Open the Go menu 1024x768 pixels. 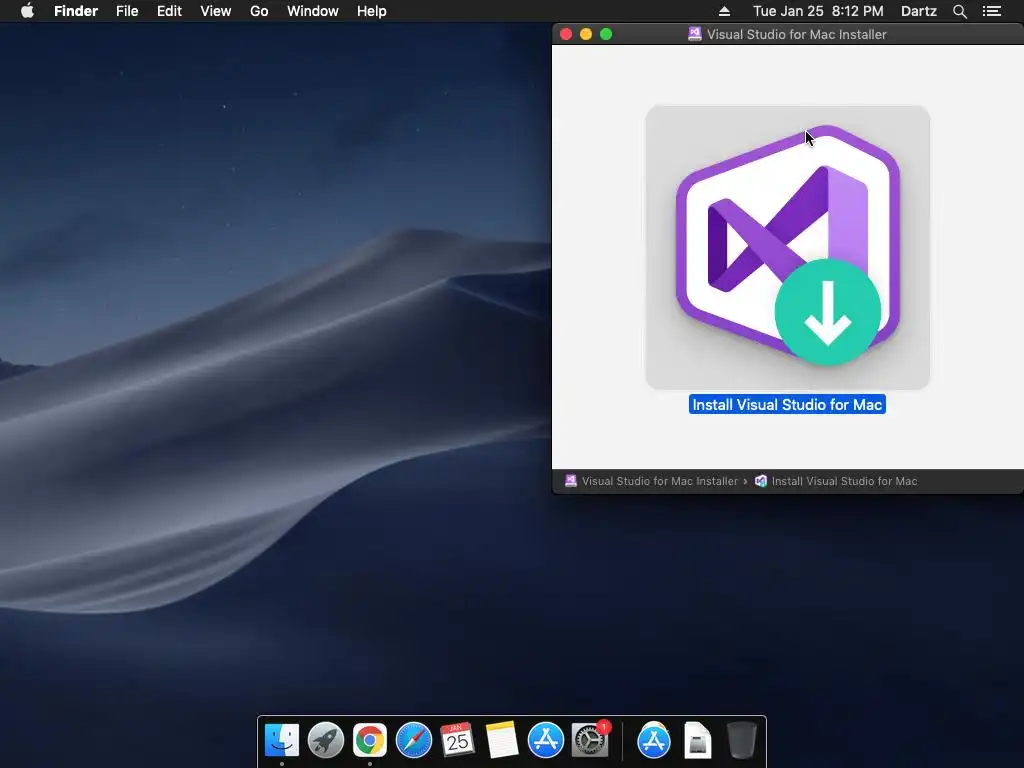click(x=259, y=11)
